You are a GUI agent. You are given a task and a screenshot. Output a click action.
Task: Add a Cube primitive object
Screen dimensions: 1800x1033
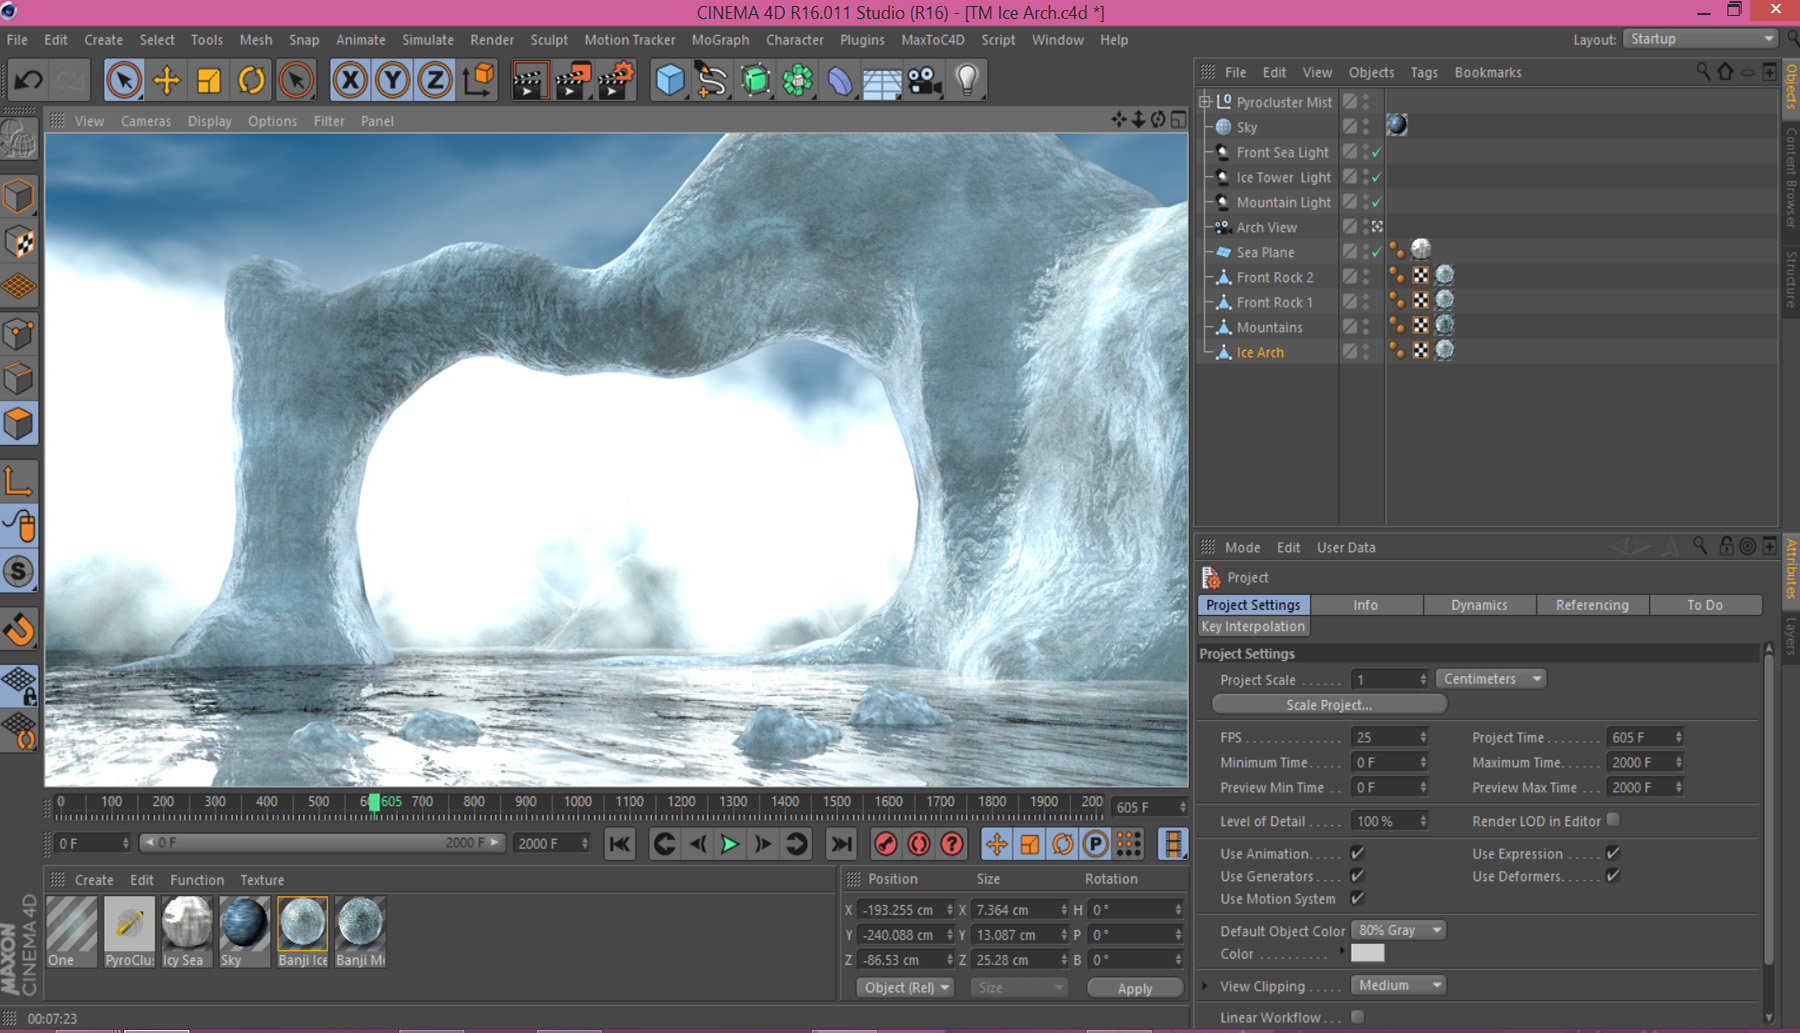click(669, 80)
